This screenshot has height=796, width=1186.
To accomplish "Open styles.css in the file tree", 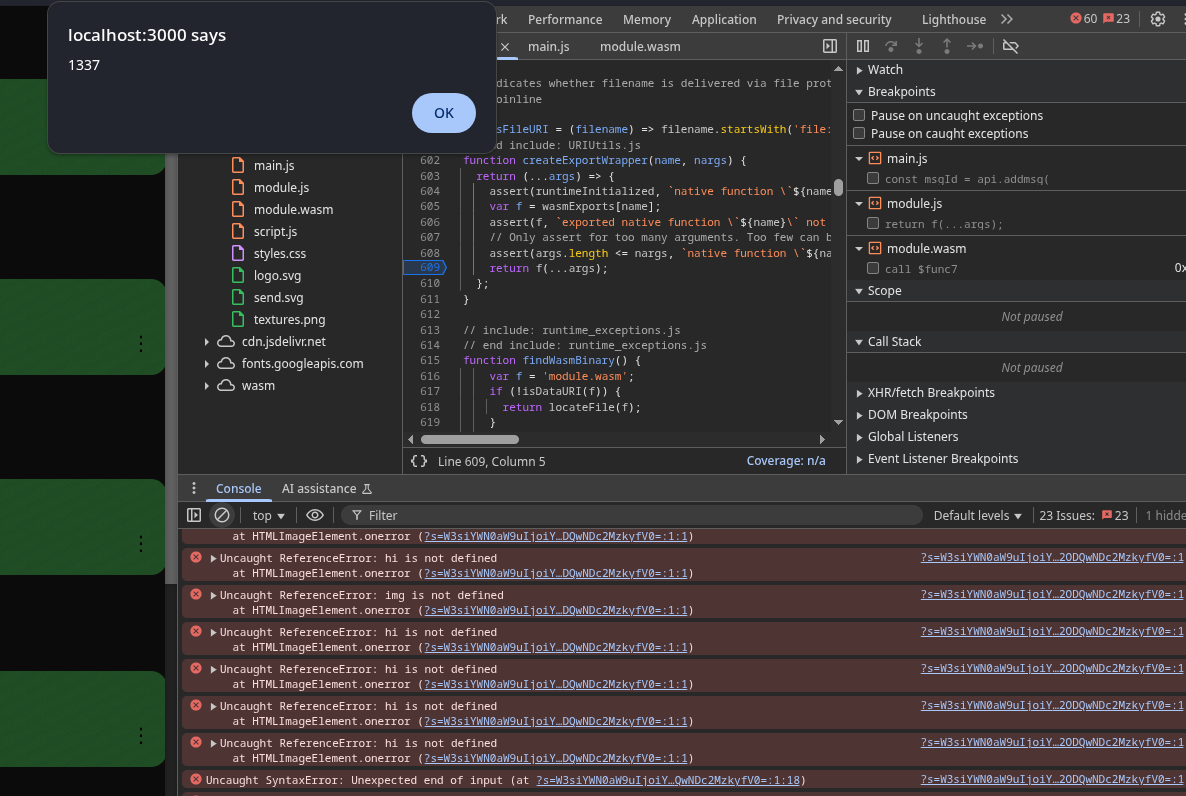I will (279, 253).
